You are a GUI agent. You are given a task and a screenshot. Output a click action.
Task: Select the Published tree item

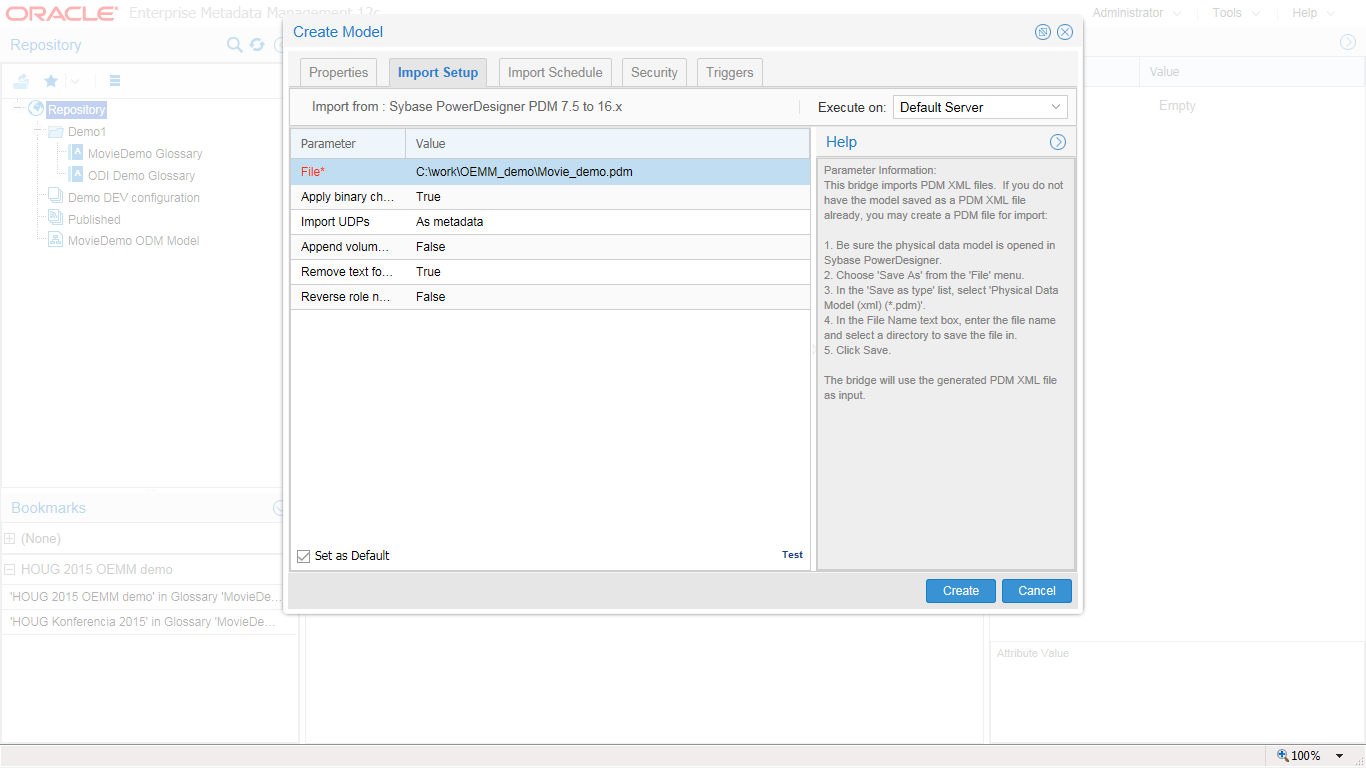pos(94,220)
